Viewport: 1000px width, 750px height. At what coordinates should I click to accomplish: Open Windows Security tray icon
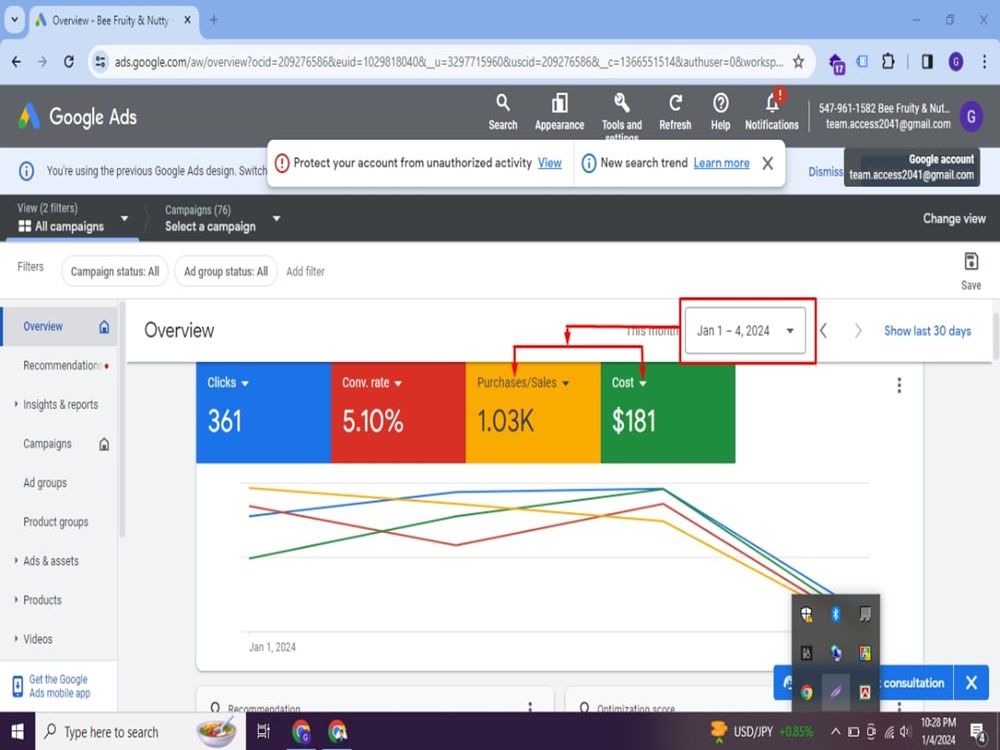click(806, 614)
